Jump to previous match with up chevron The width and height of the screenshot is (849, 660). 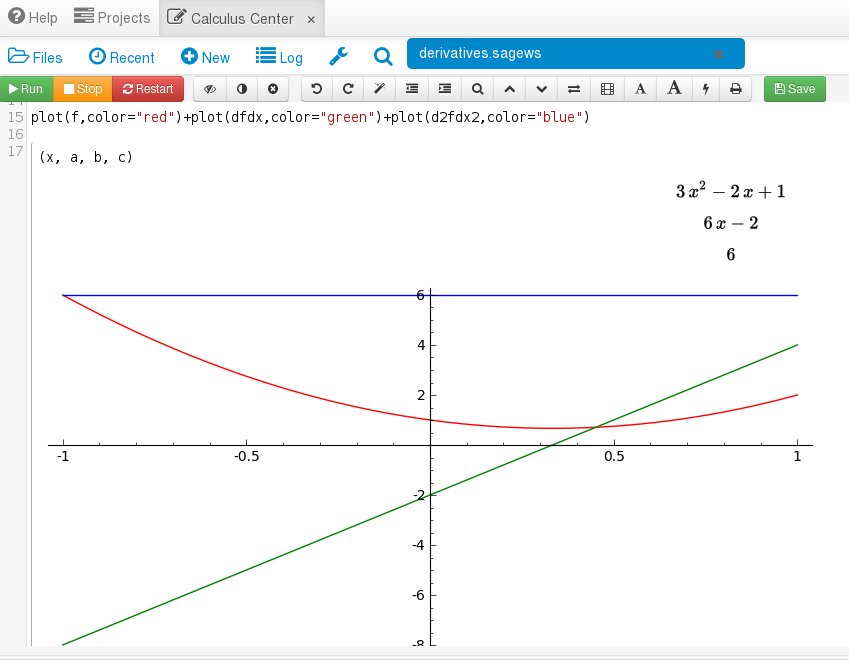coord(509,89)
